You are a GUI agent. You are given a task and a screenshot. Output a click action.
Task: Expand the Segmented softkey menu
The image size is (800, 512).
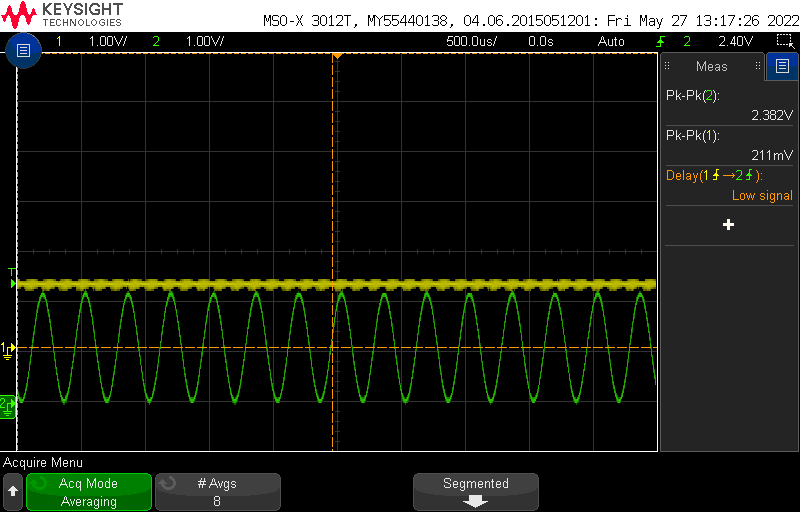(x=476, y=492)
